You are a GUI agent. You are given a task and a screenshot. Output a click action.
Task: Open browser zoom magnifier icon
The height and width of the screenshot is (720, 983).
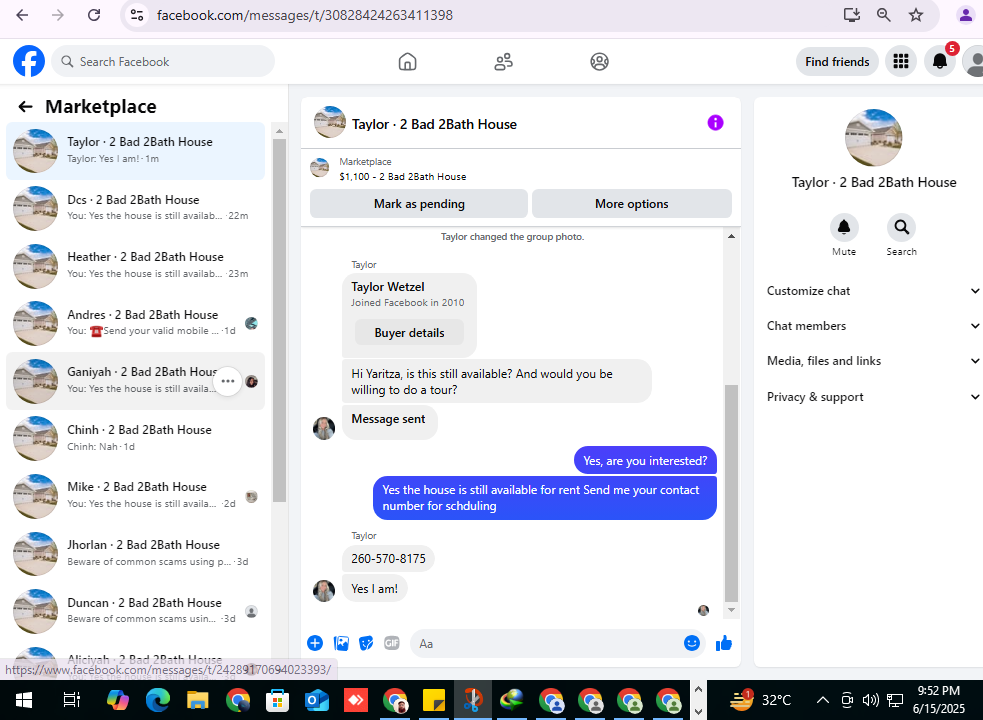point(884,15)
